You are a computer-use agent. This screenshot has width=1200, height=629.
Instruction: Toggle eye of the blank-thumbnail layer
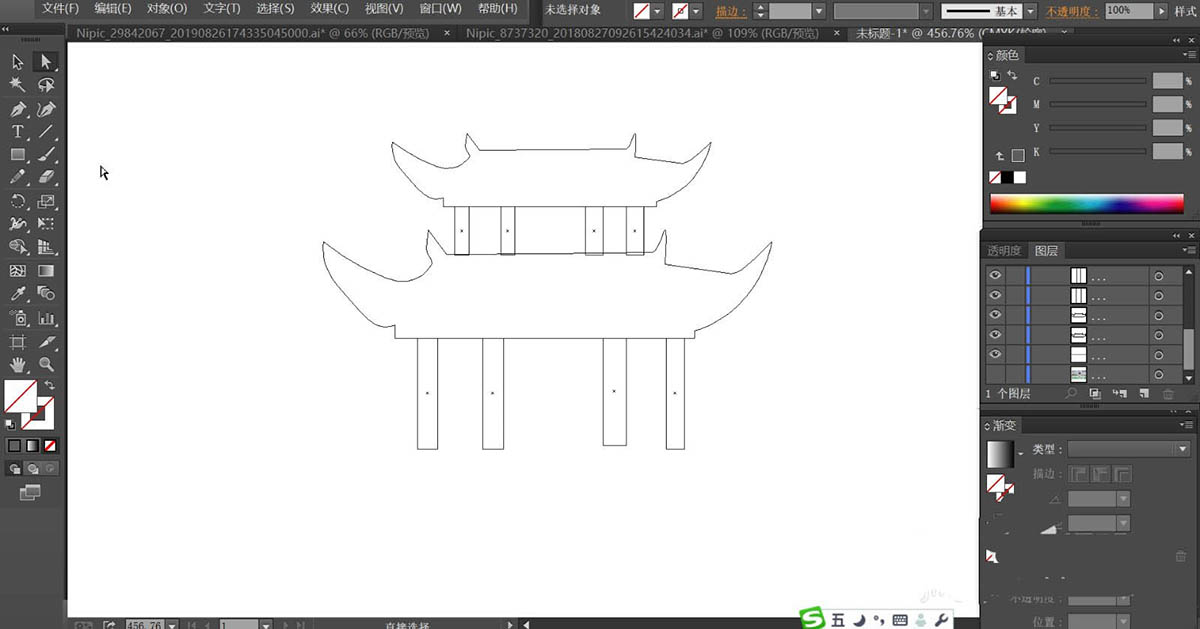[x=995, y=355]
